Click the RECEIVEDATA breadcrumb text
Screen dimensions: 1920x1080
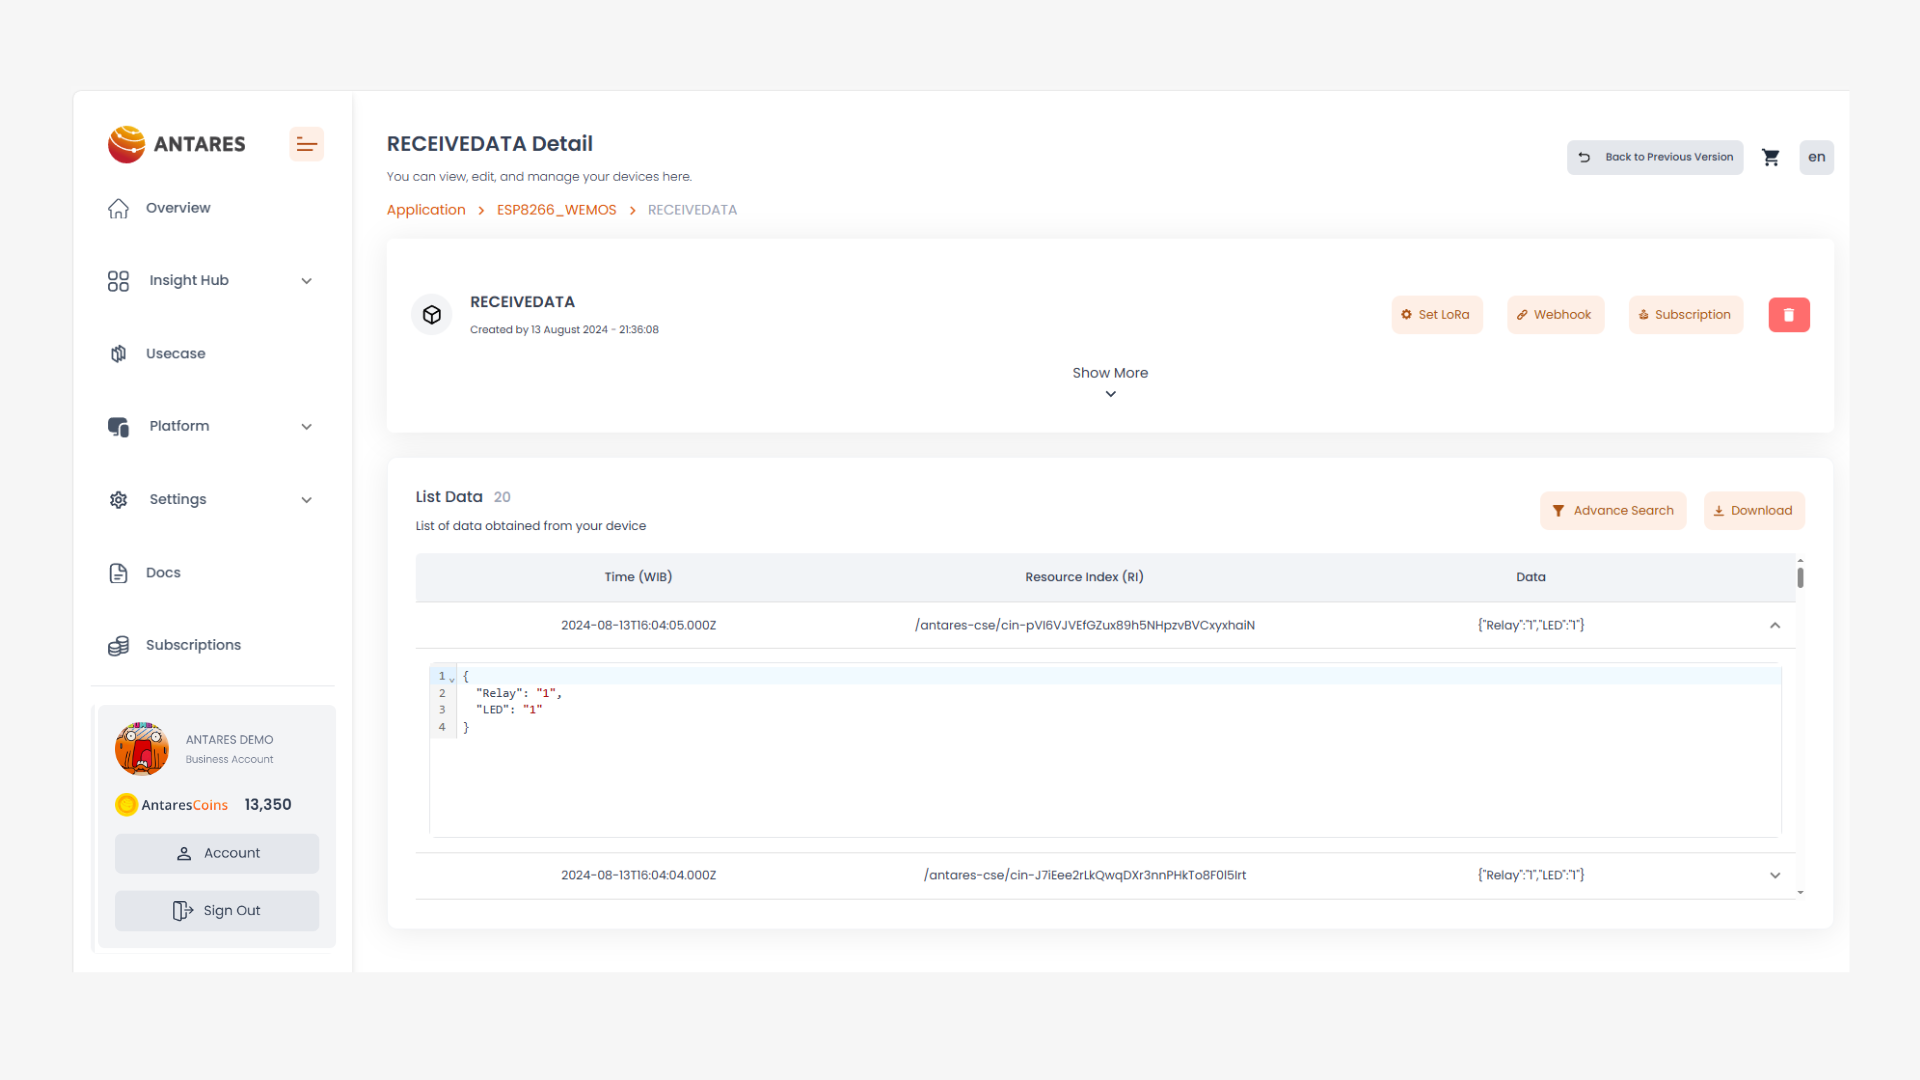coord(692,210)
